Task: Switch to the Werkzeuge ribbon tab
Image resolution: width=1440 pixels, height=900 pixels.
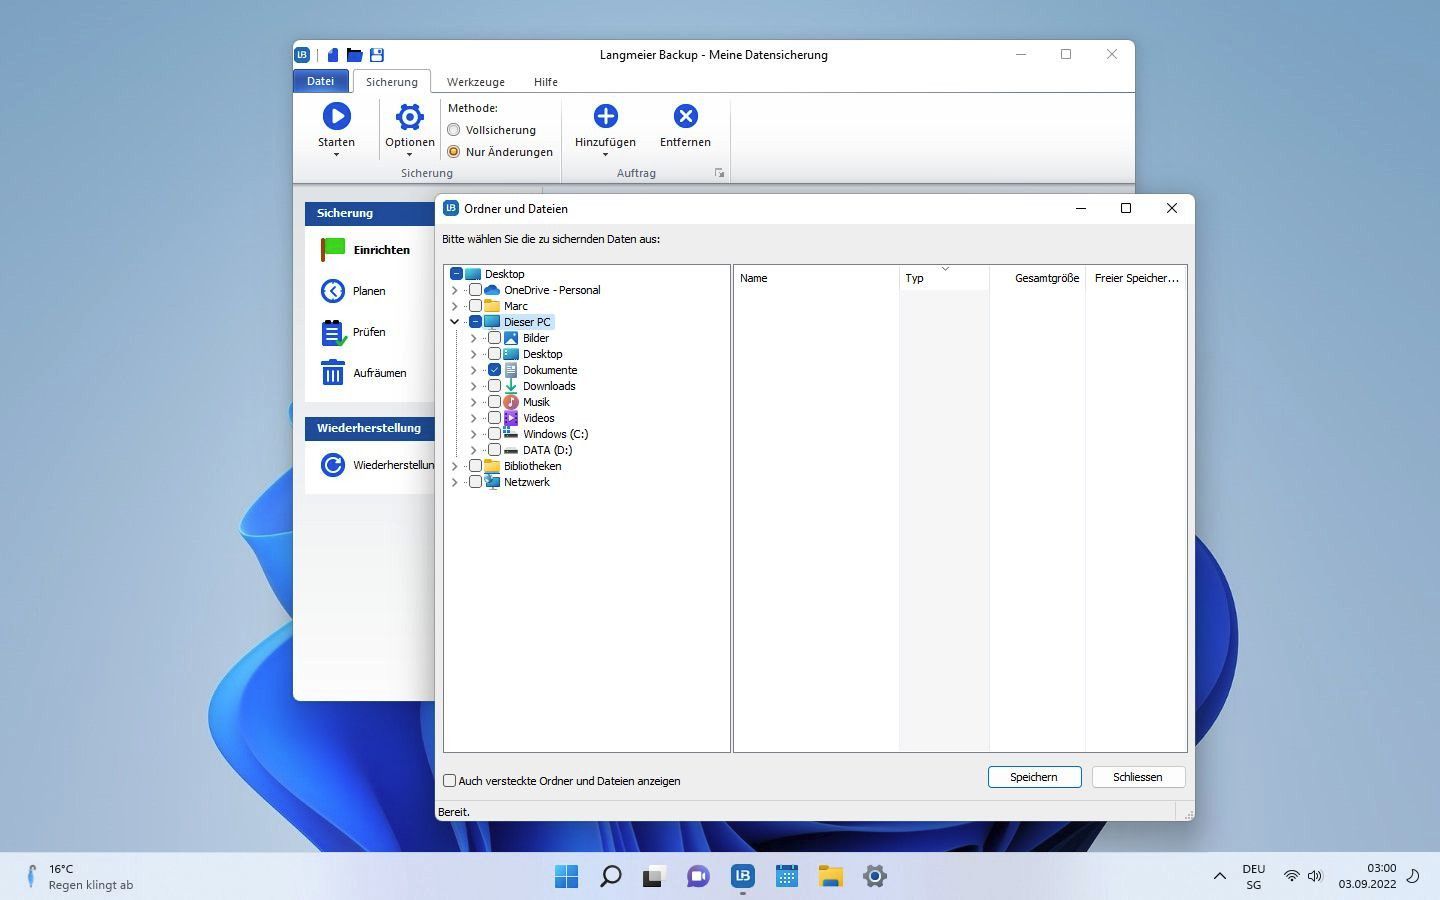Action: pos(475,82)
